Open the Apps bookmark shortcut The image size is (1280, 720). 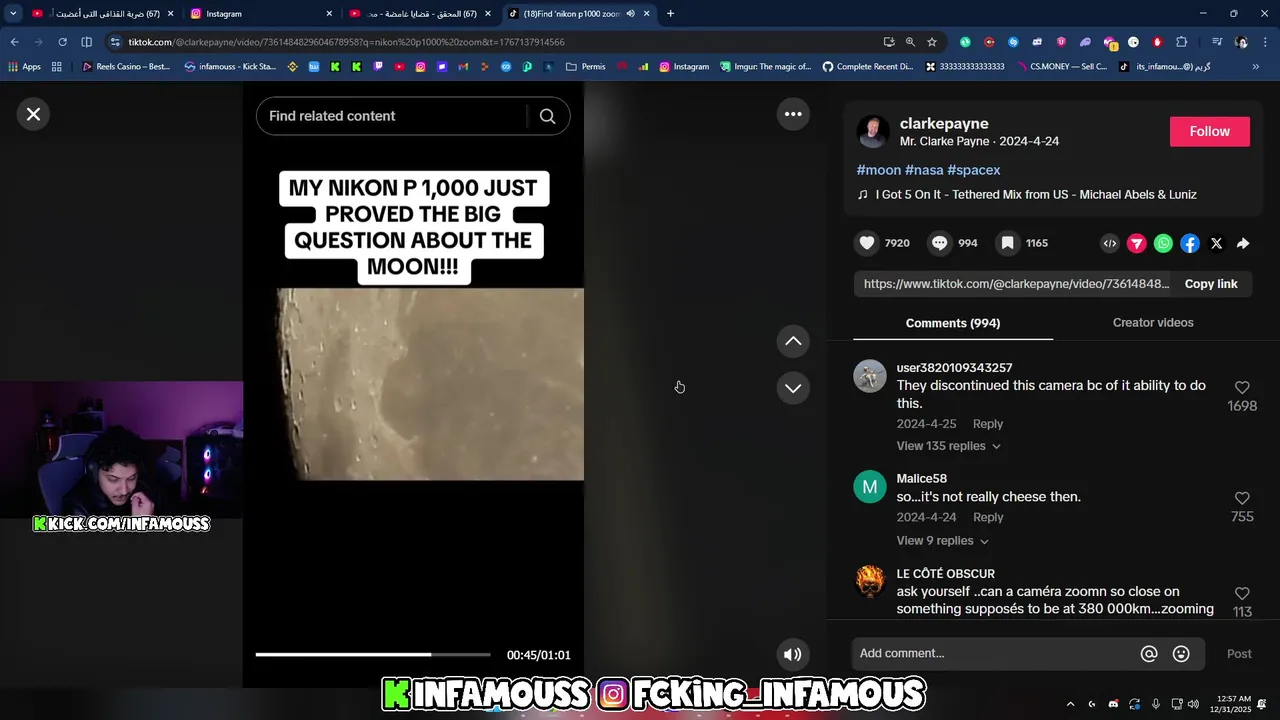(25, 67)
